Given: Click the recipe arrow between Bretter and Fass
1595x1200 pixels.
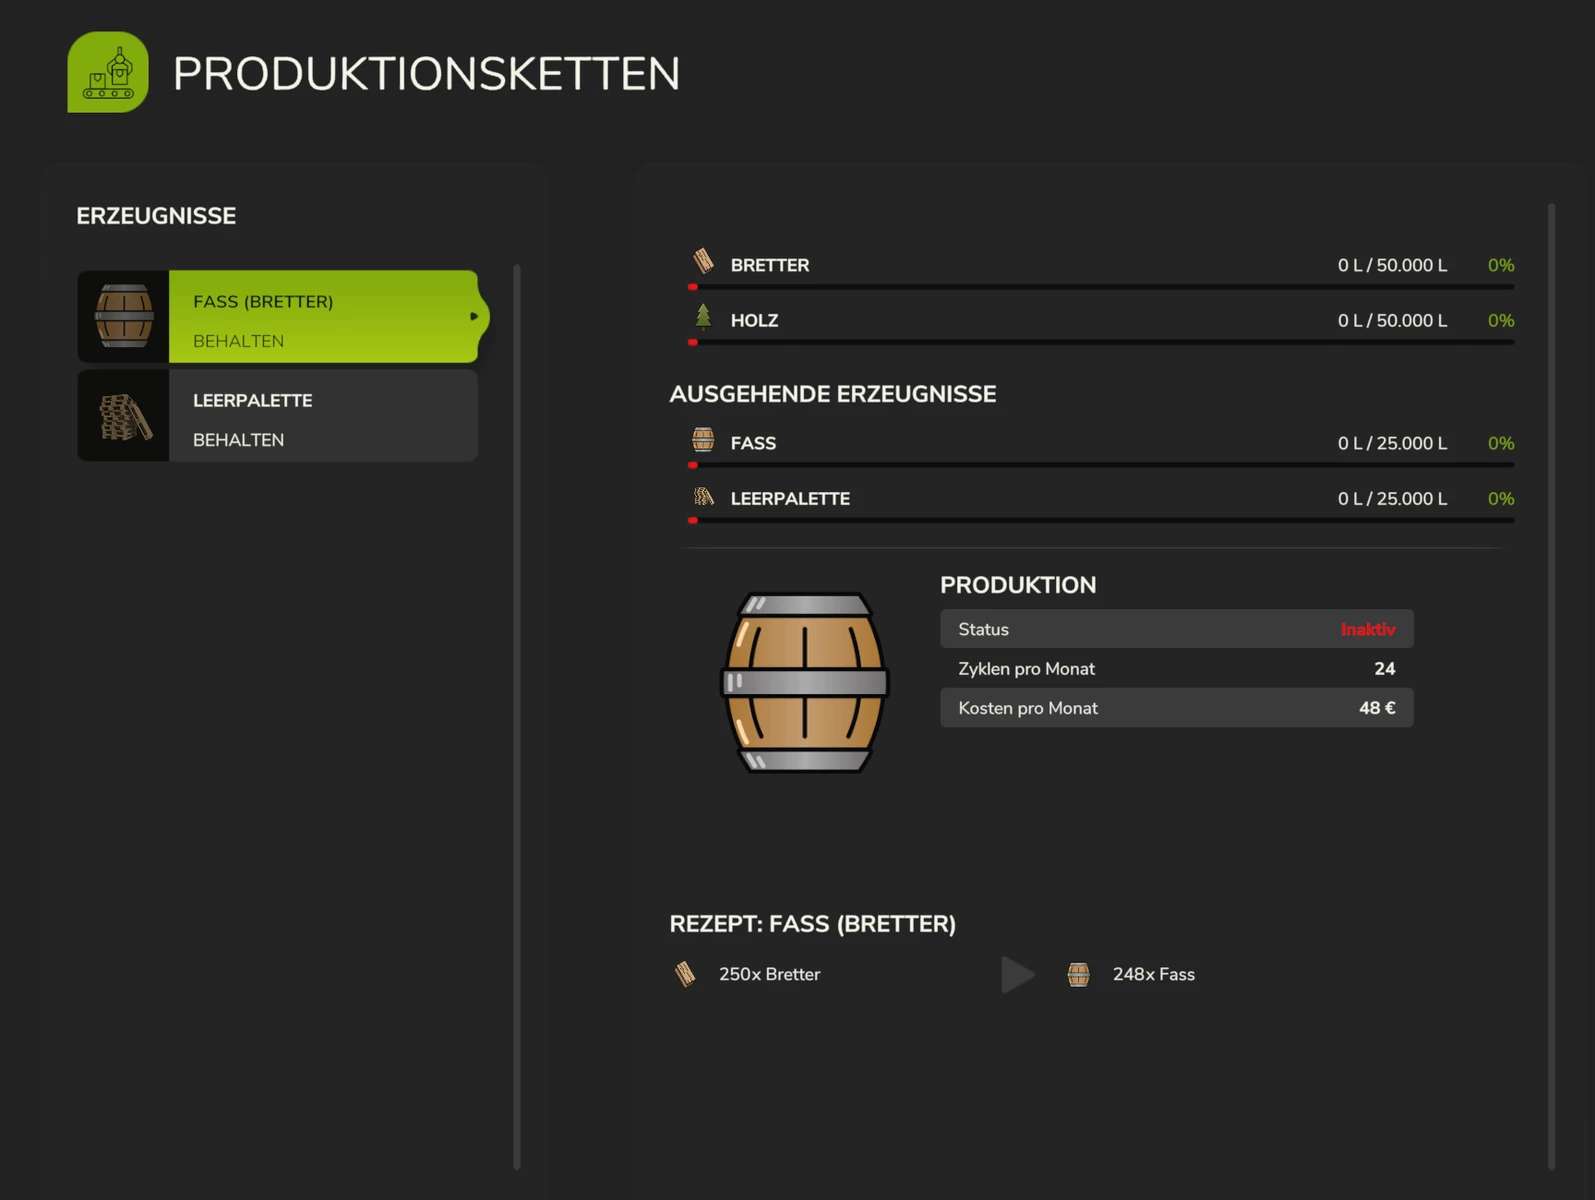Looking at the screenshot, I should pyautogui.click(x=1017, y=974).
